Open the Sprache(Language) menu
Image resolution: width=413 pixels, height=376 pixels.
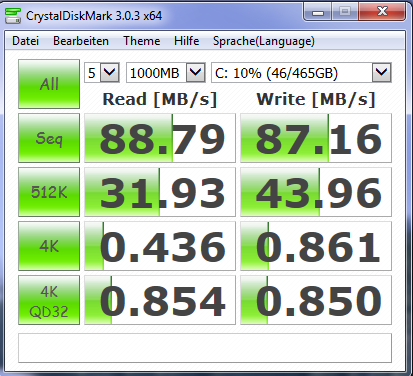pos(264,41)
